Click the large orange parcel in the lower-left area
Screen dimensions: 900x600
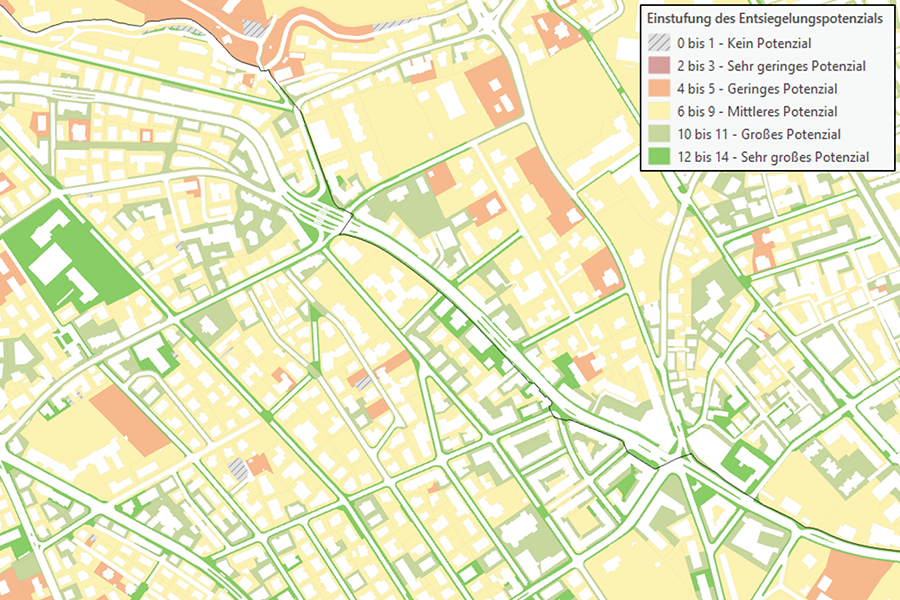(x=130, y=420)
